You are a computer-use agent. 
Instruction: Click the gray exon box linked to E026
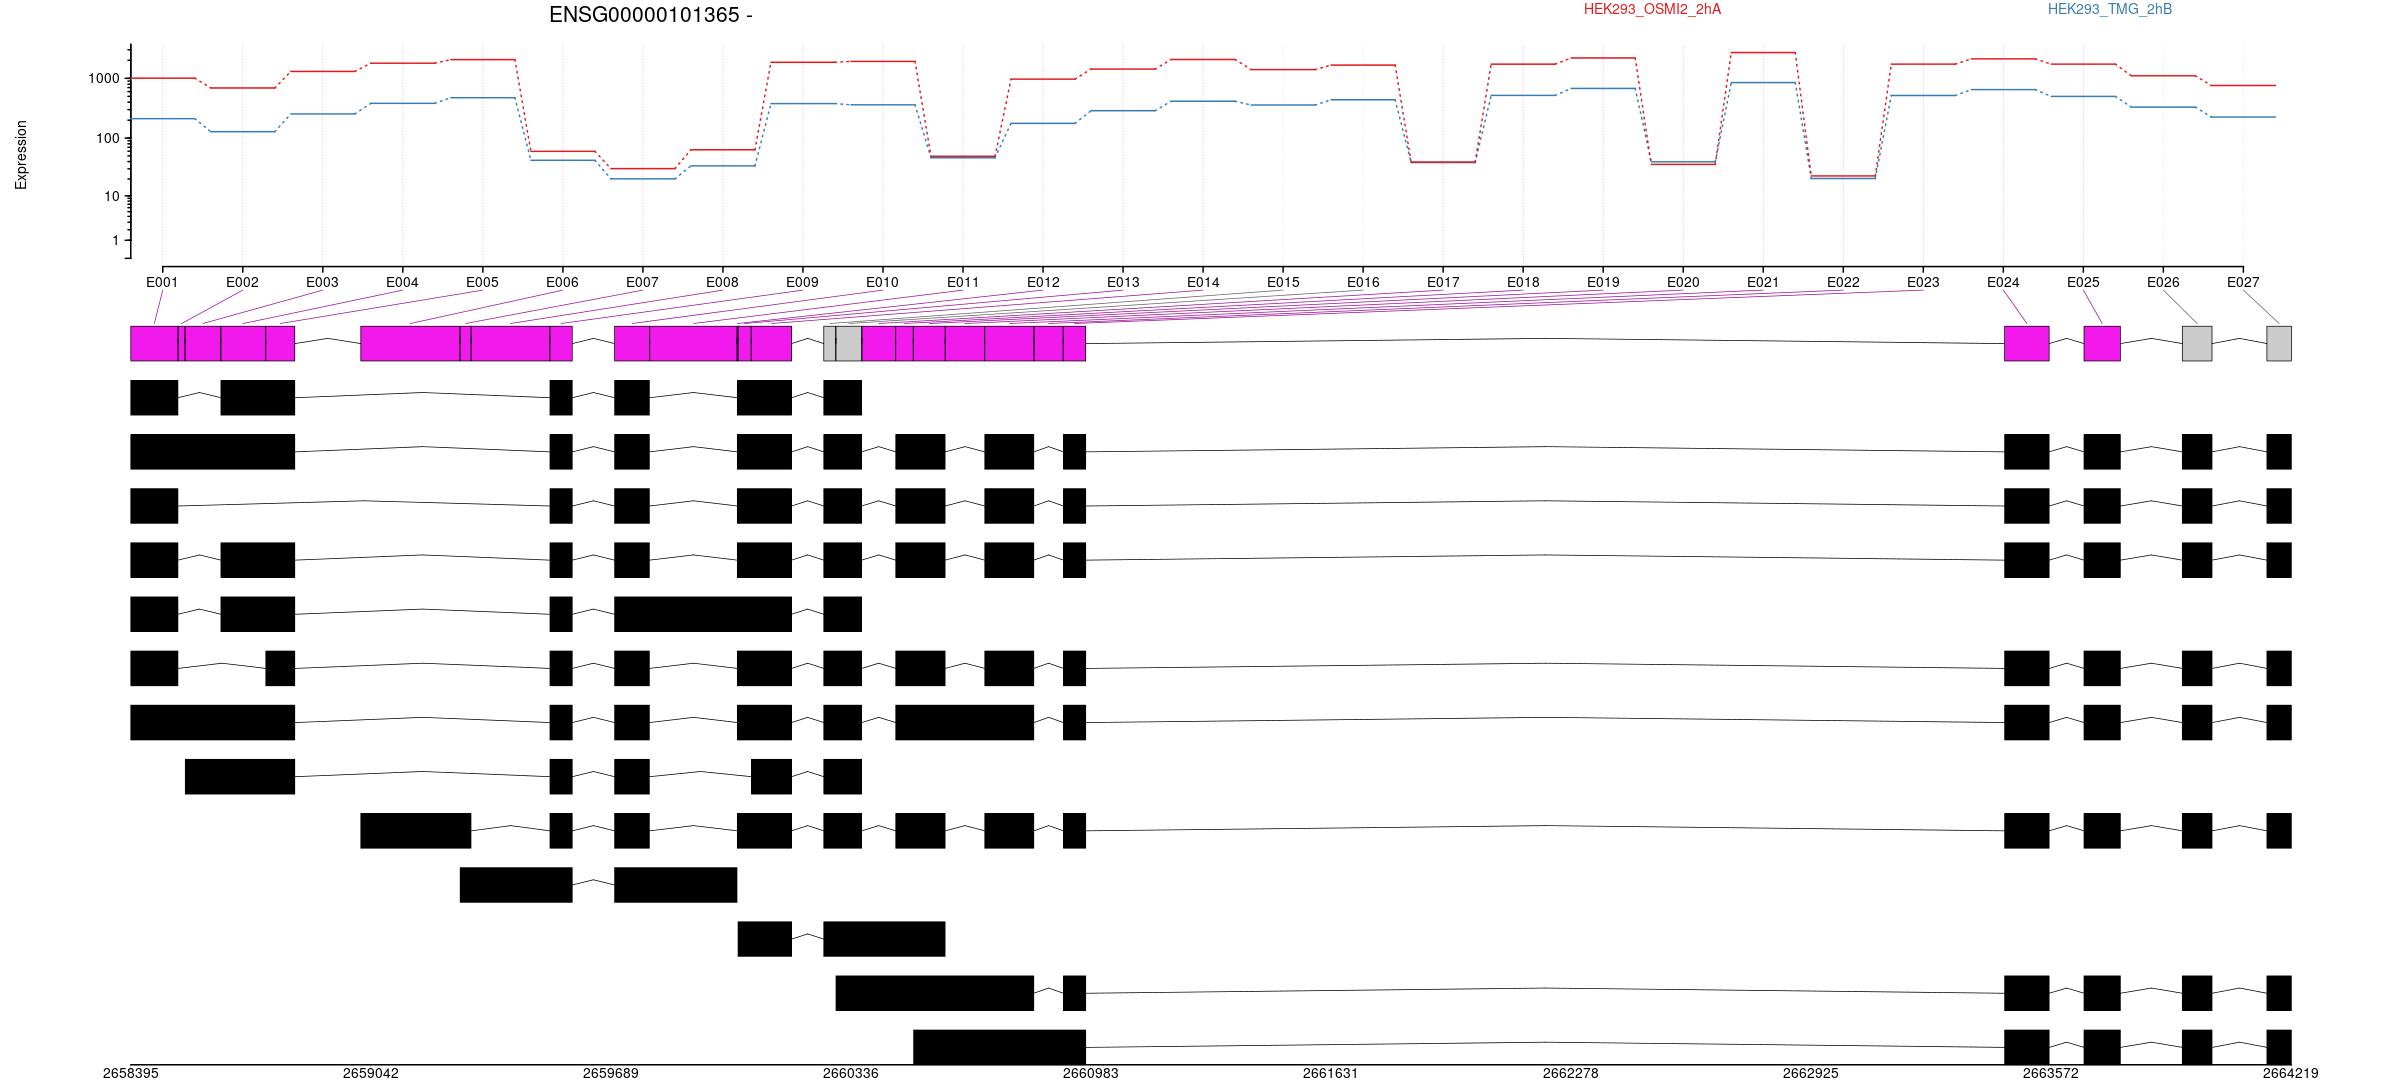pos(2197,344)
